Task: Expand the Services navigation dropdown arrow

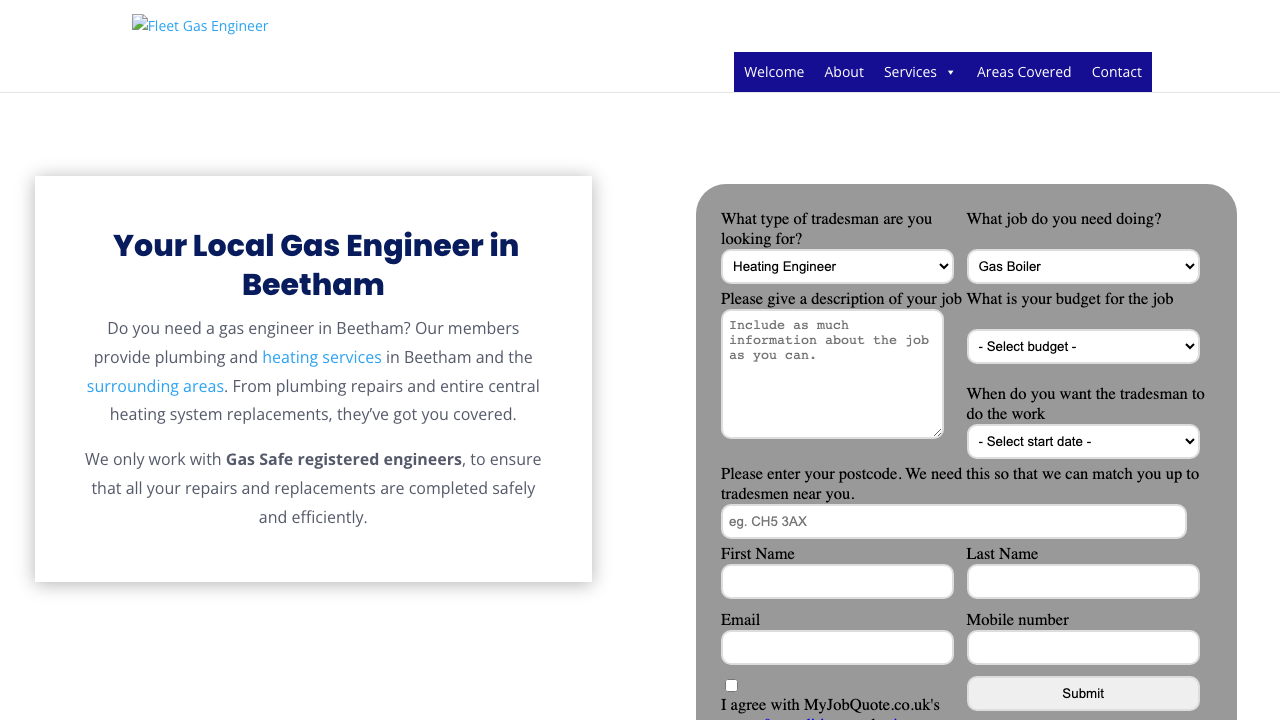Action: tap(950, 71)
